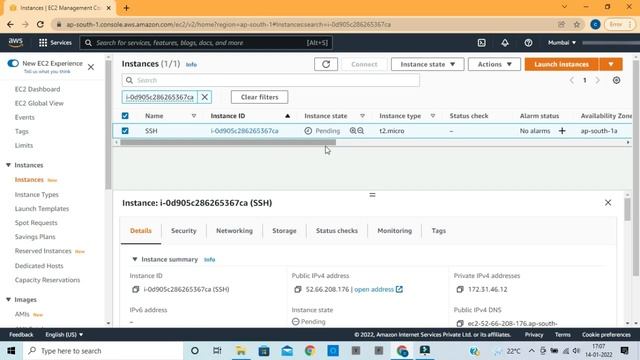Open the help question mark icon
The width and height of the screenshot is (640, 360).
coord(528,42)
